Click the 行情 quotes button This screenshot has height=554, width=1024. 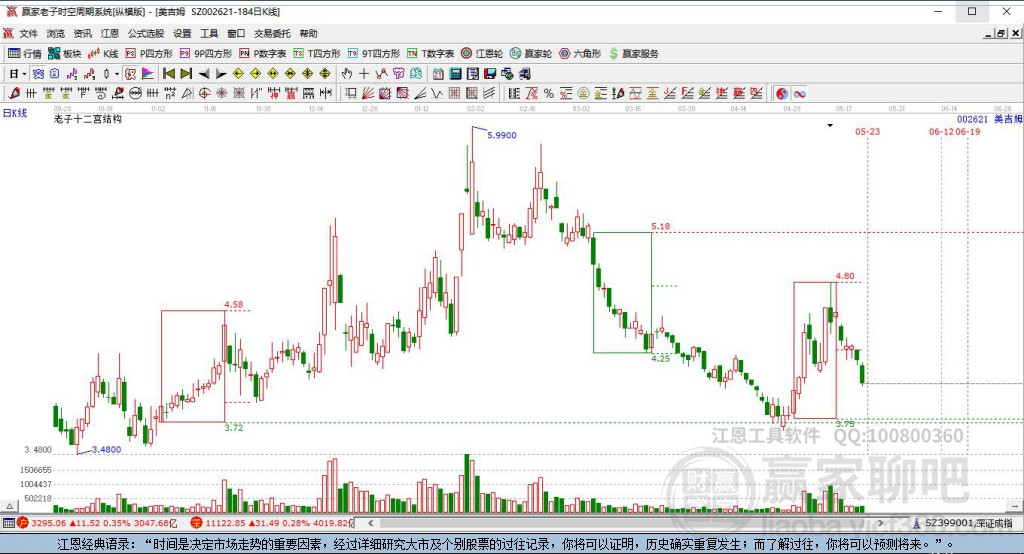point(25,54)
